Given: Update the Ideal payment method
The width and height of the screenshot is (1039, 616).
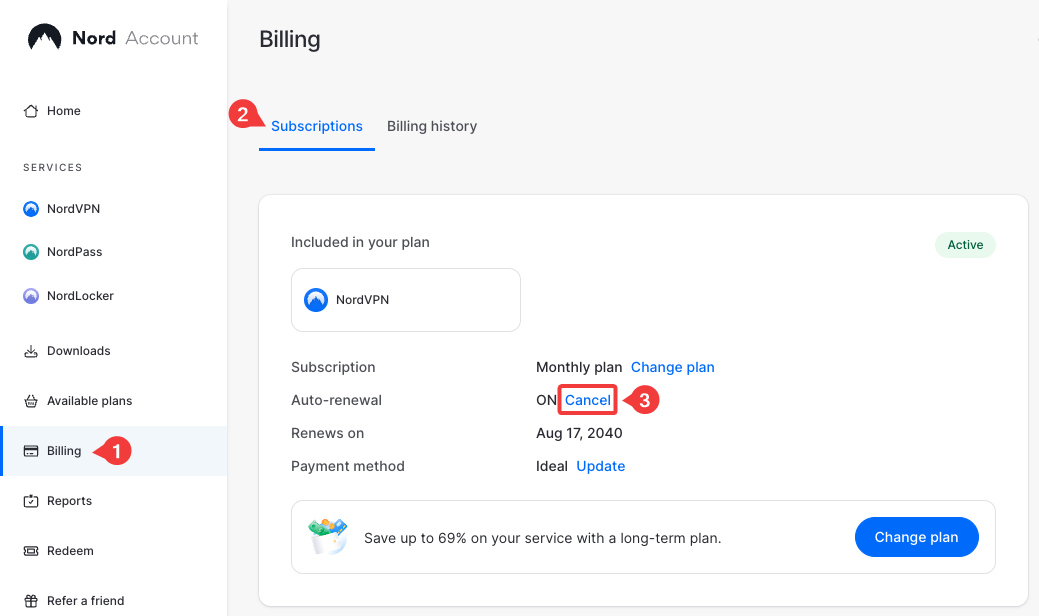Looking at the screenshot, I should pyautogui.click(x=601, y=466).
